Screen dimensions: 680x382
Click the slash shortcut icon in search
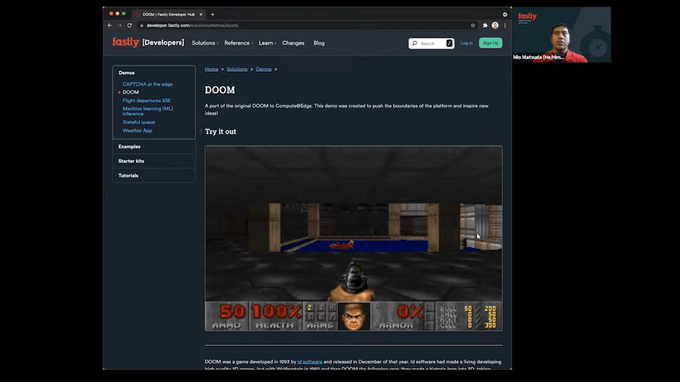click(449, 43)
